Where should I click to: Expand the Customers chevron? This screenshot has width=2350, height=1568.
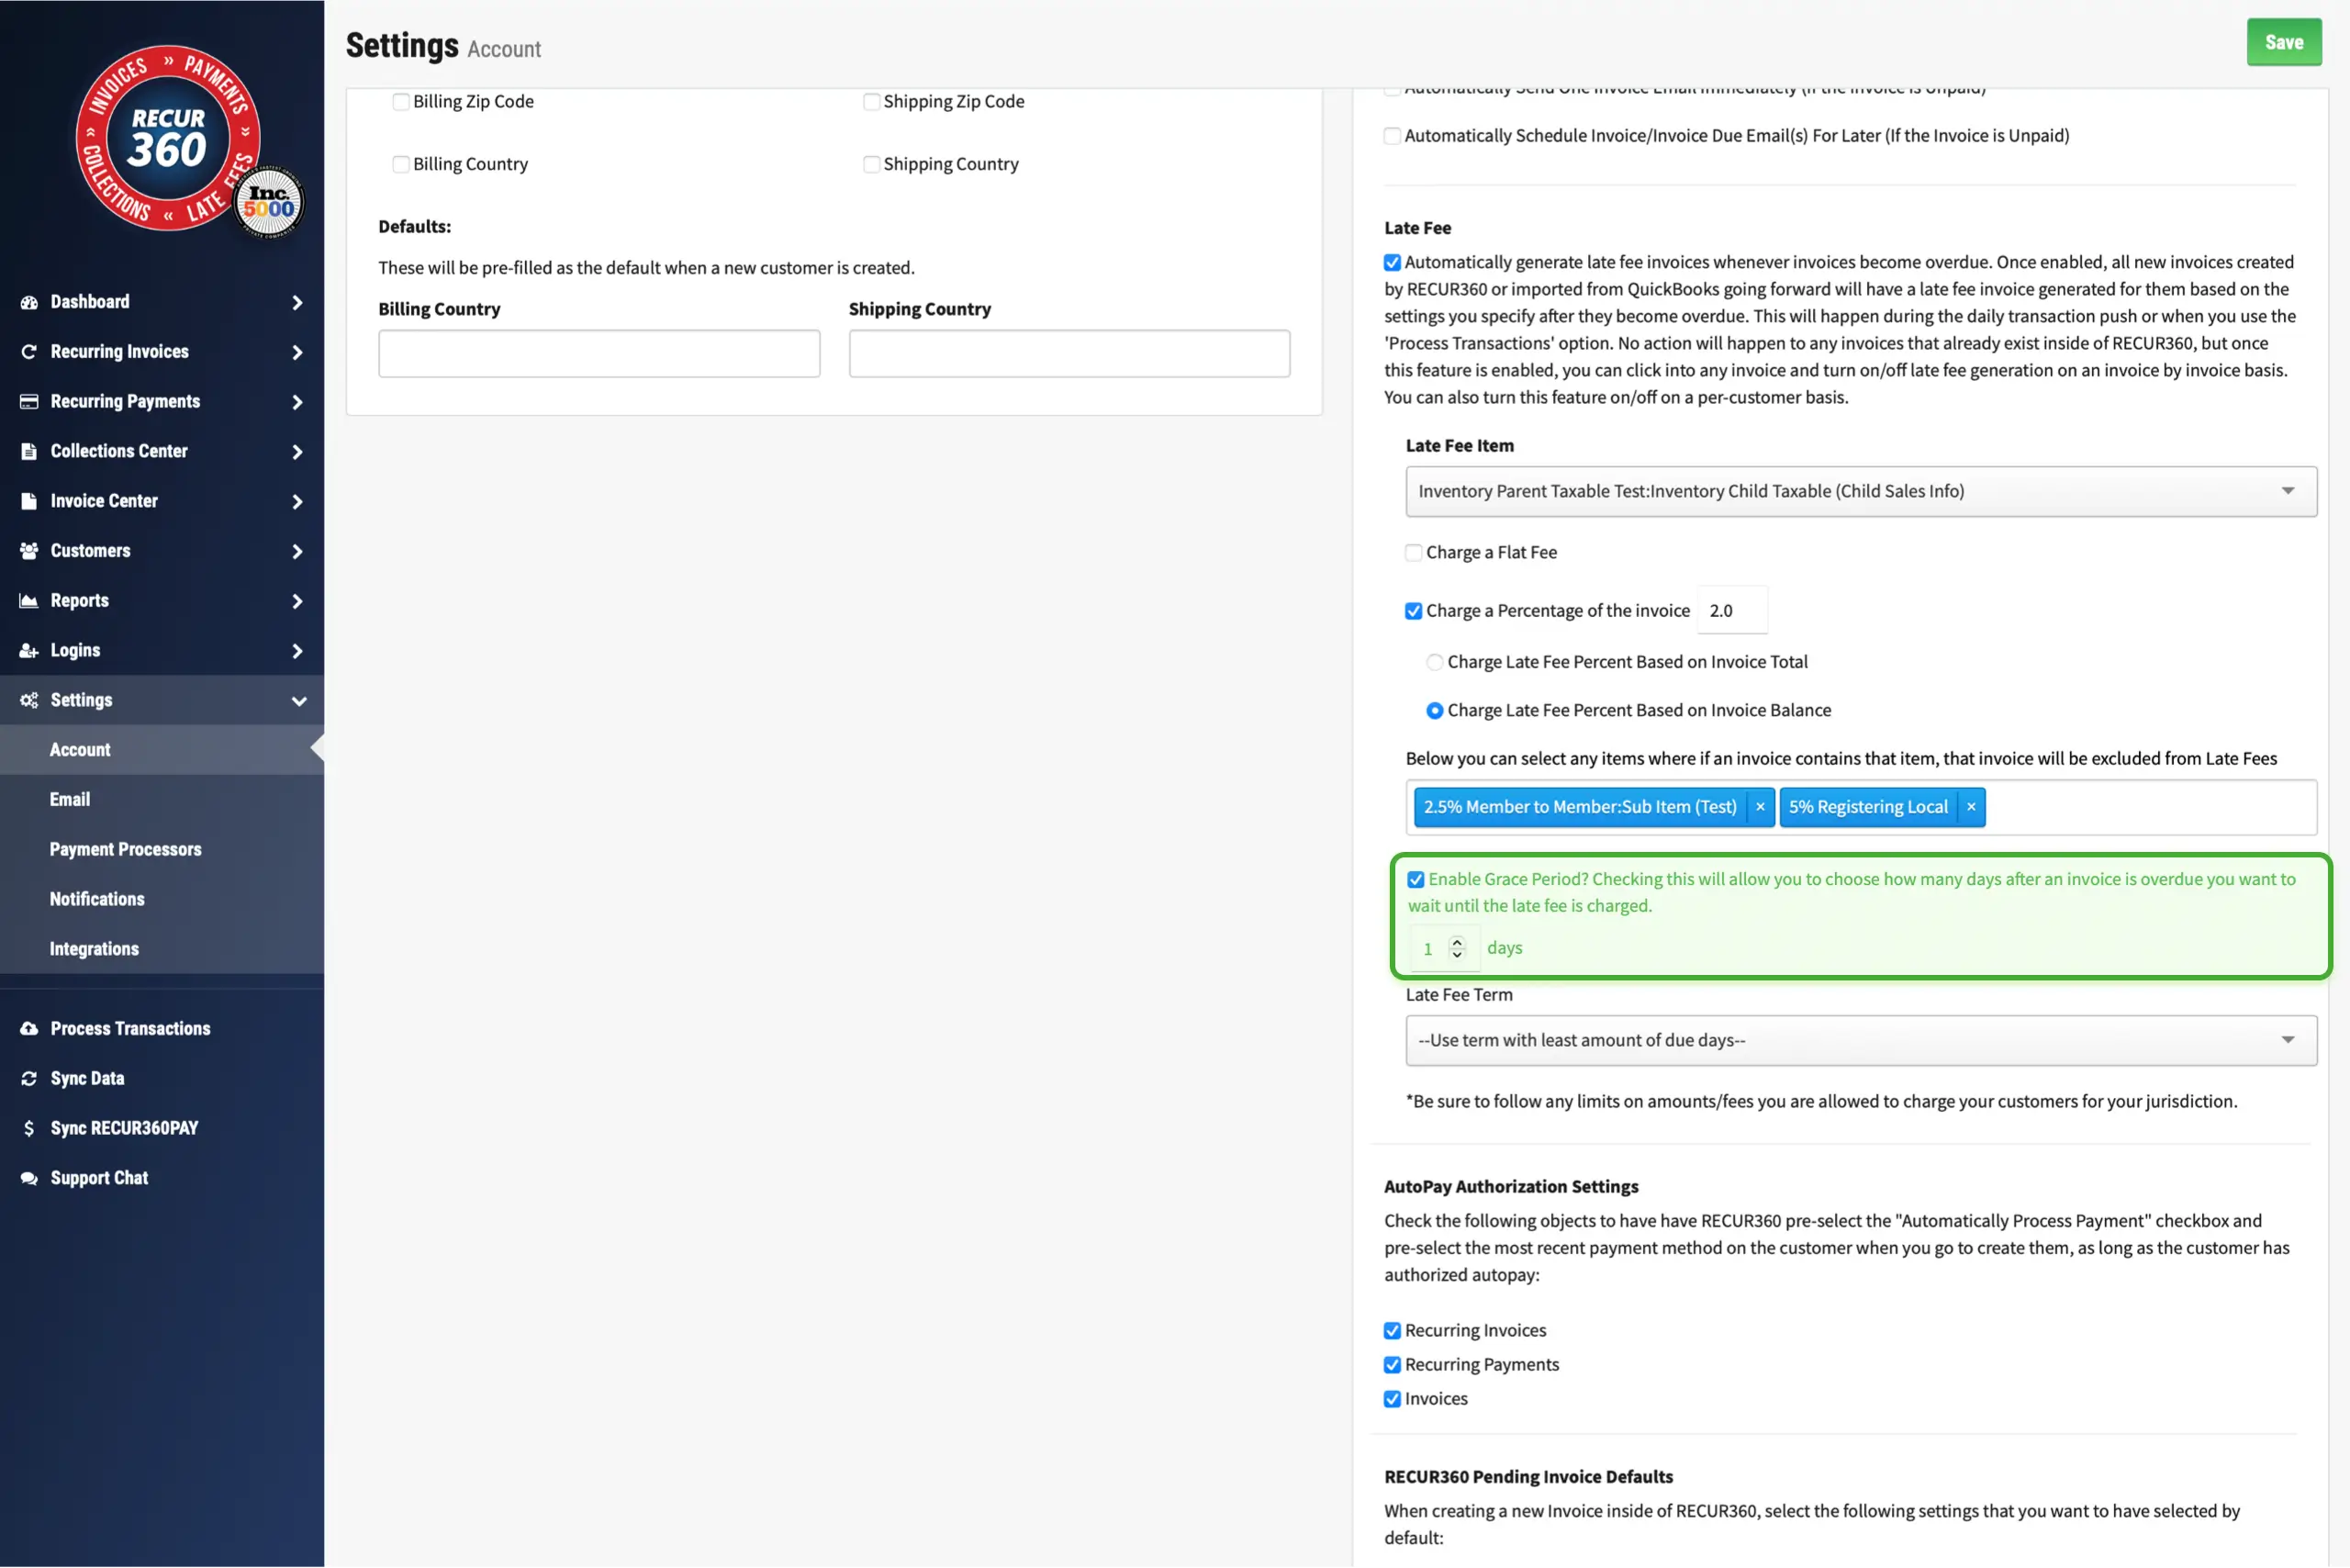click(297, 552)
